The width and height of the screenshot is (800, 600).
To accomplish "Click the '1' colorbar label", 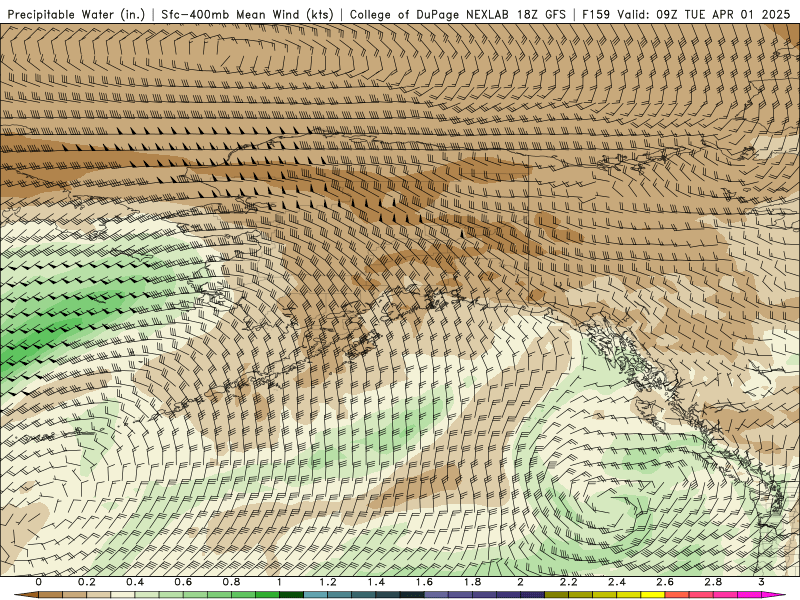I will point(279,582).
